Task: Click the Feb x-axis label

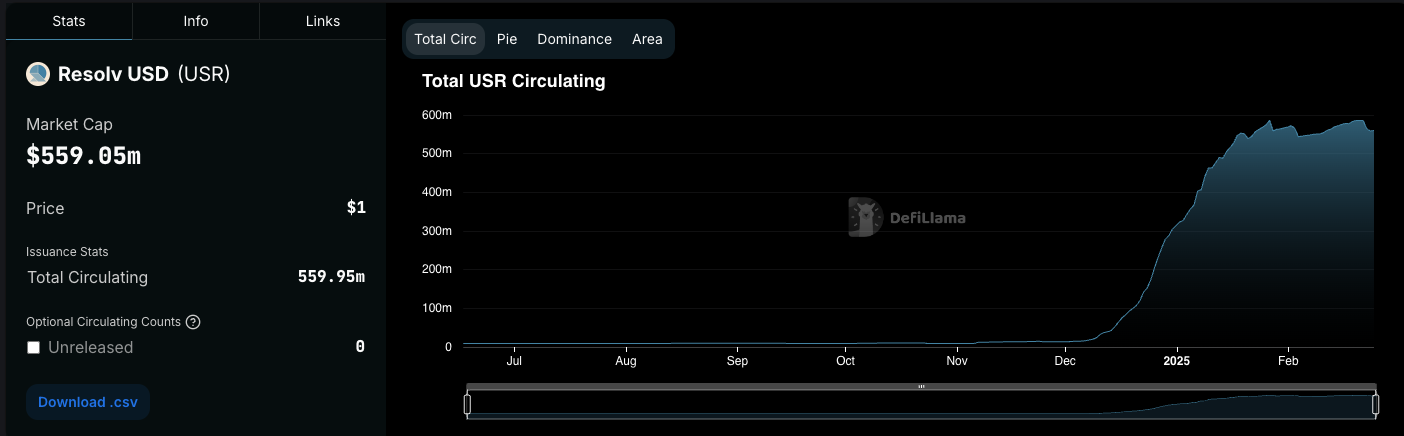Action: coord(1288,361)
